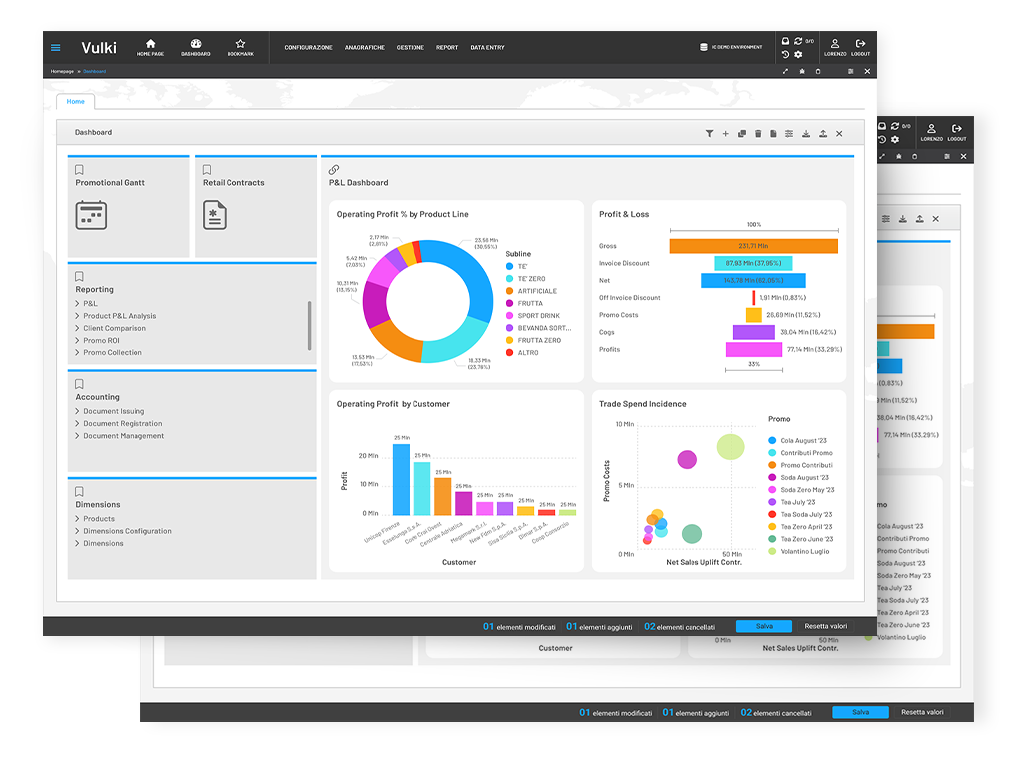Open the Promotional Gantt calendar tile
The image size is (1024, 780).
[91, 215]
